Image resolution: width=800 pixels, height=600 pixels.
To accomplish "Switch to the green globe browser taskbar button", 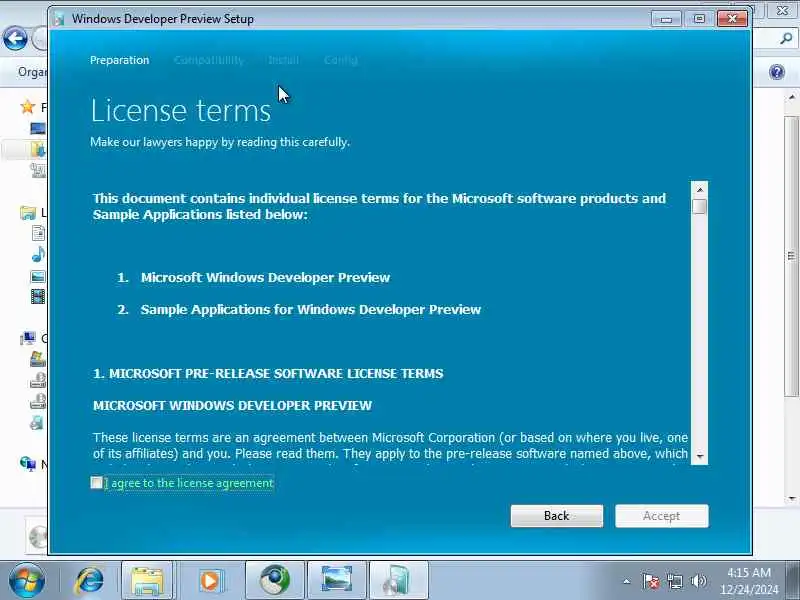I will point(274,581).
